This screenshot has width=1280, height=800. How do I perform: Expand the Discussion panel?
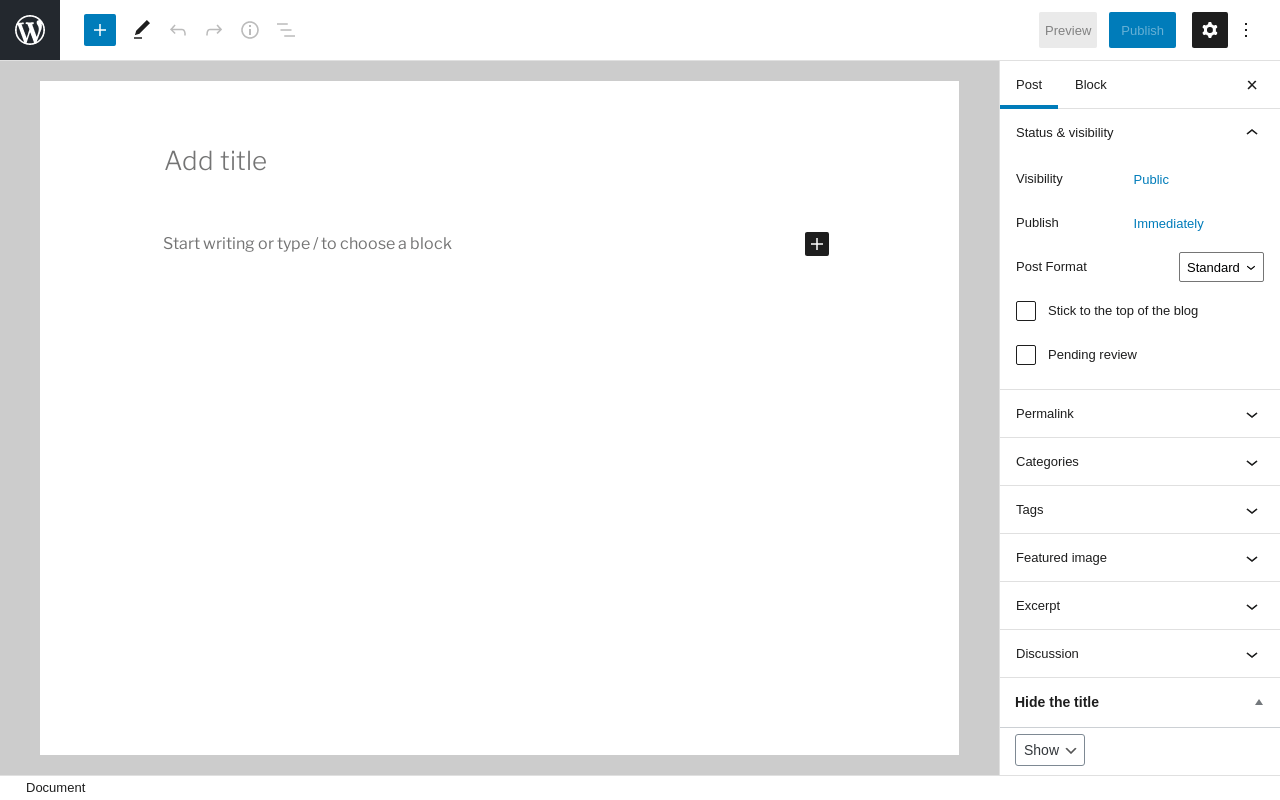1140,654
